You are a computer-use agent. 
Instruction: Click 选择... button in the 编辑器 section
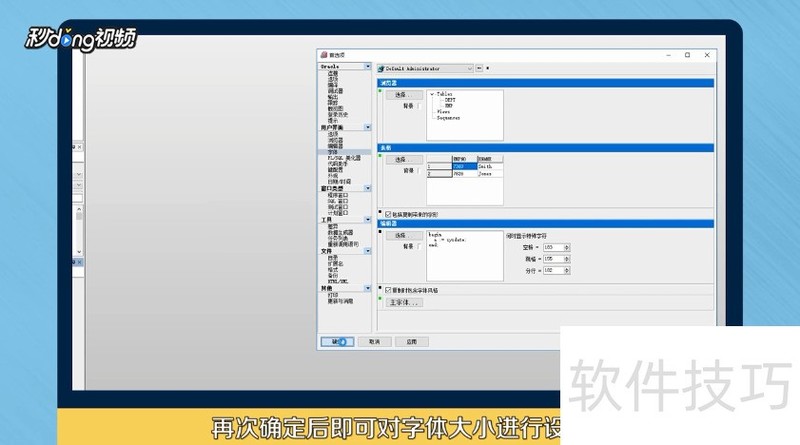pos(404,236)
